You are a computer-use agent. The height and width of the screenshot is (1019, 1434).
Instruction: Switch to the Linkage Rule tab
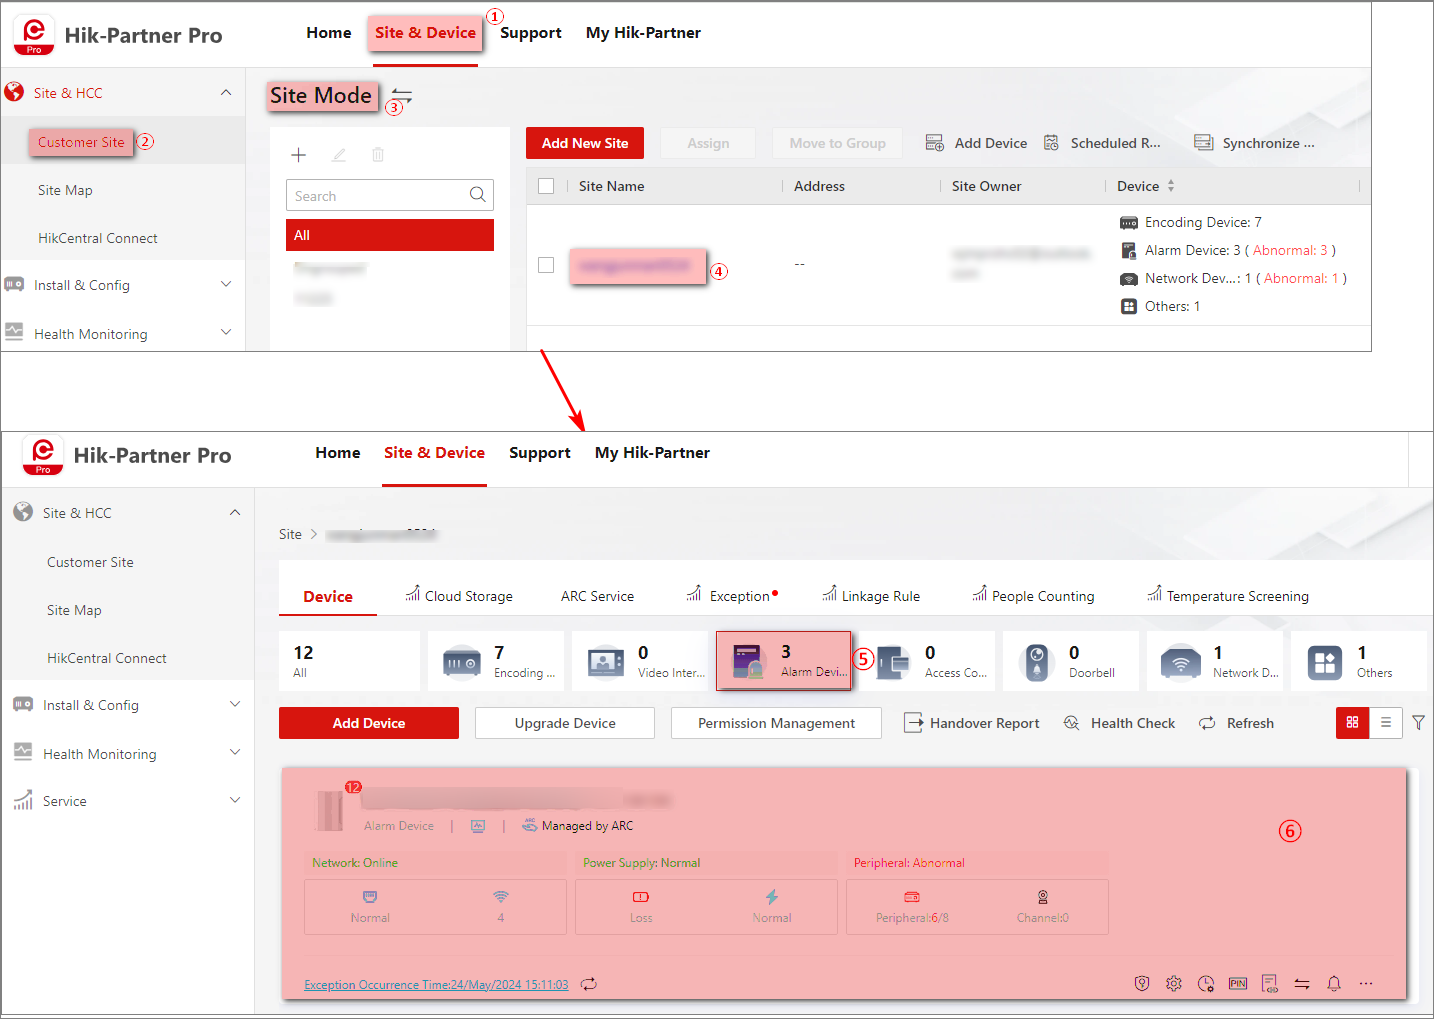click(x=871, y=595)
